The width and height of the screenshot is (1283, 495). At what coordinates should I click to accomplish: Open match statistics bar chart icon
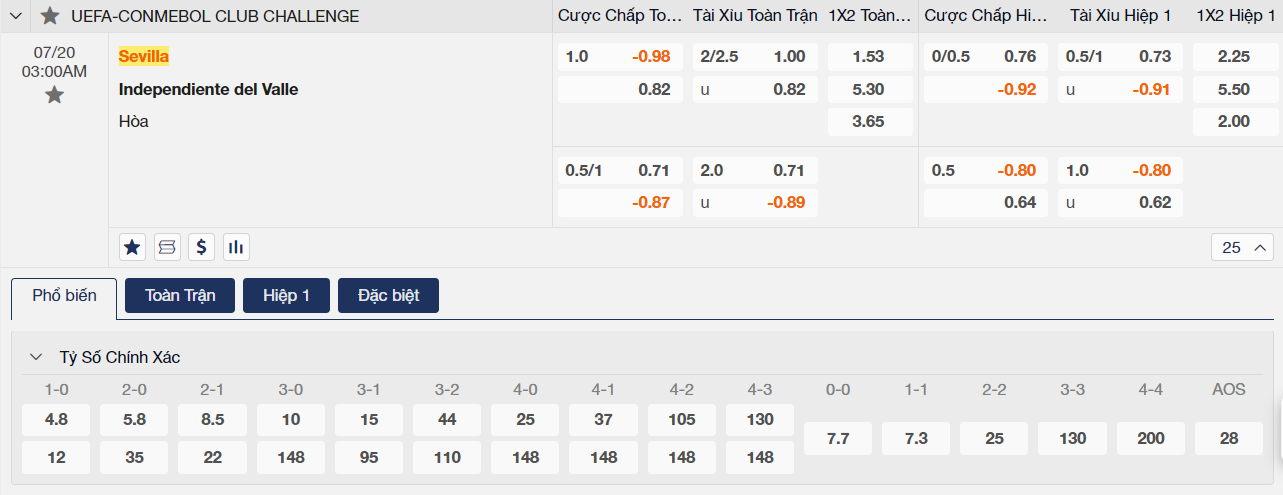(x=236, y=246)
